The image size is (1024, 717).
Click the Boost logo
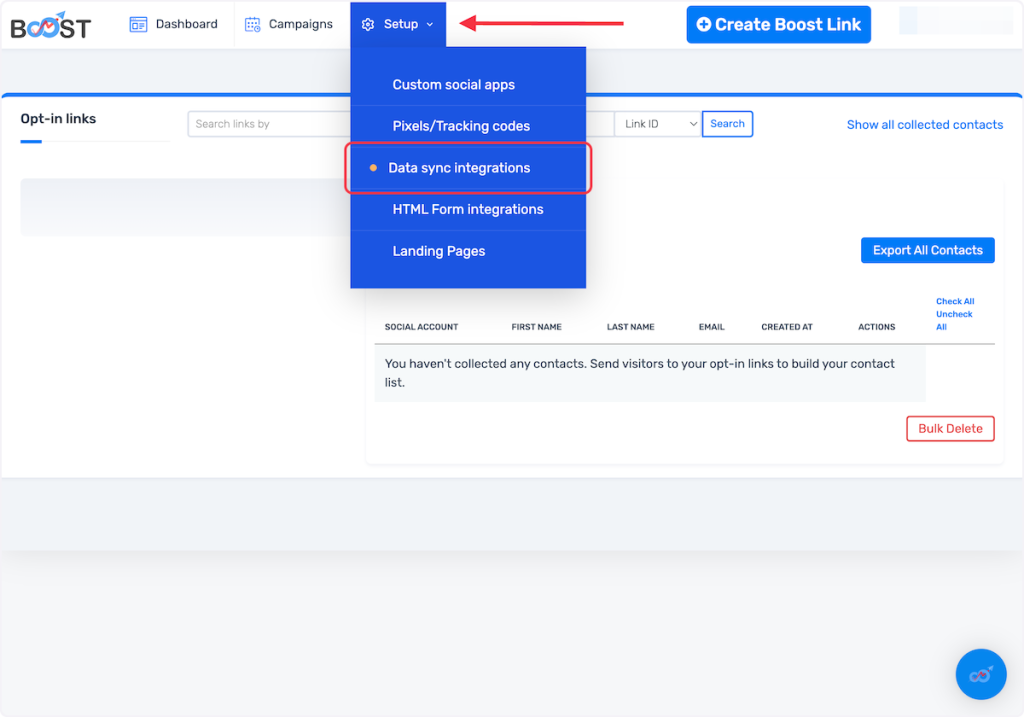coord(50,25)
